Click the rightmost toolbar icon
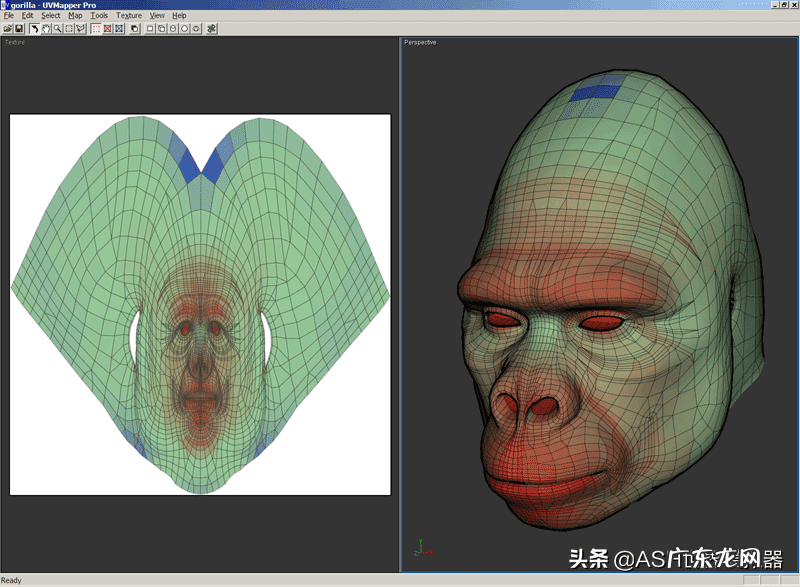The width and height of the screenshot is (800, 587). point(211,29)
